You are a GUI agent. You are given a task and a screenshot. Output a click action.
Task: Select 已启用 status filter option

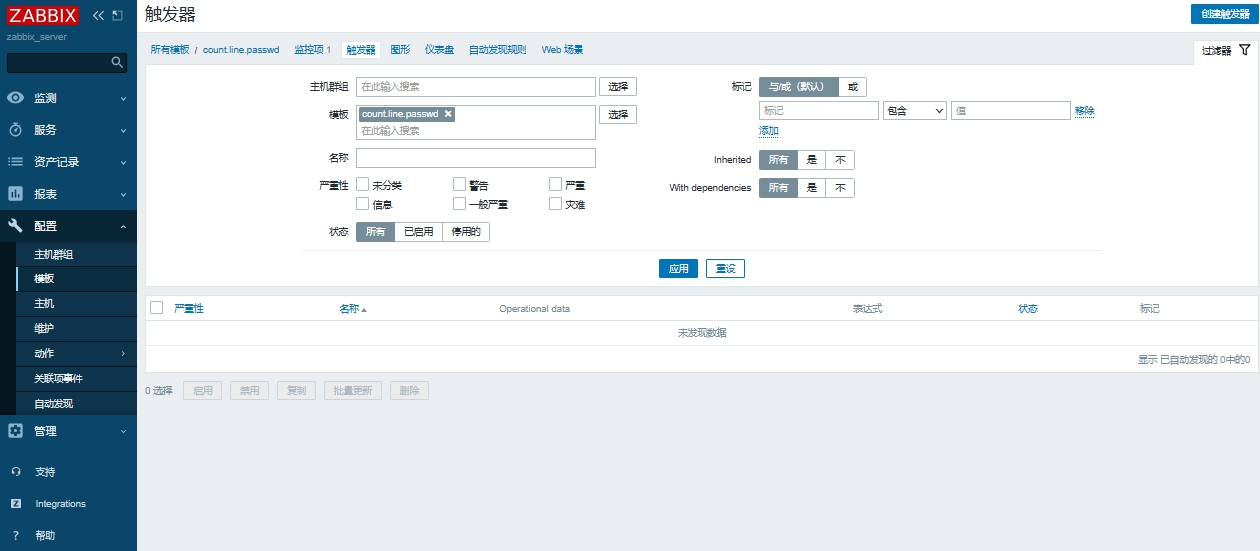click(418, 232)
